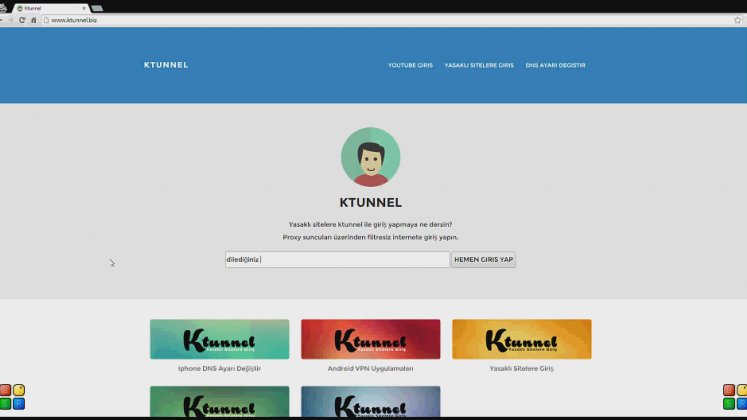Screen dimensions: 747x420
Task: Open the yellow Ktunnel banner for Yasaklı Sitelere
Action: pyautogui.click(x=522, y=339)
